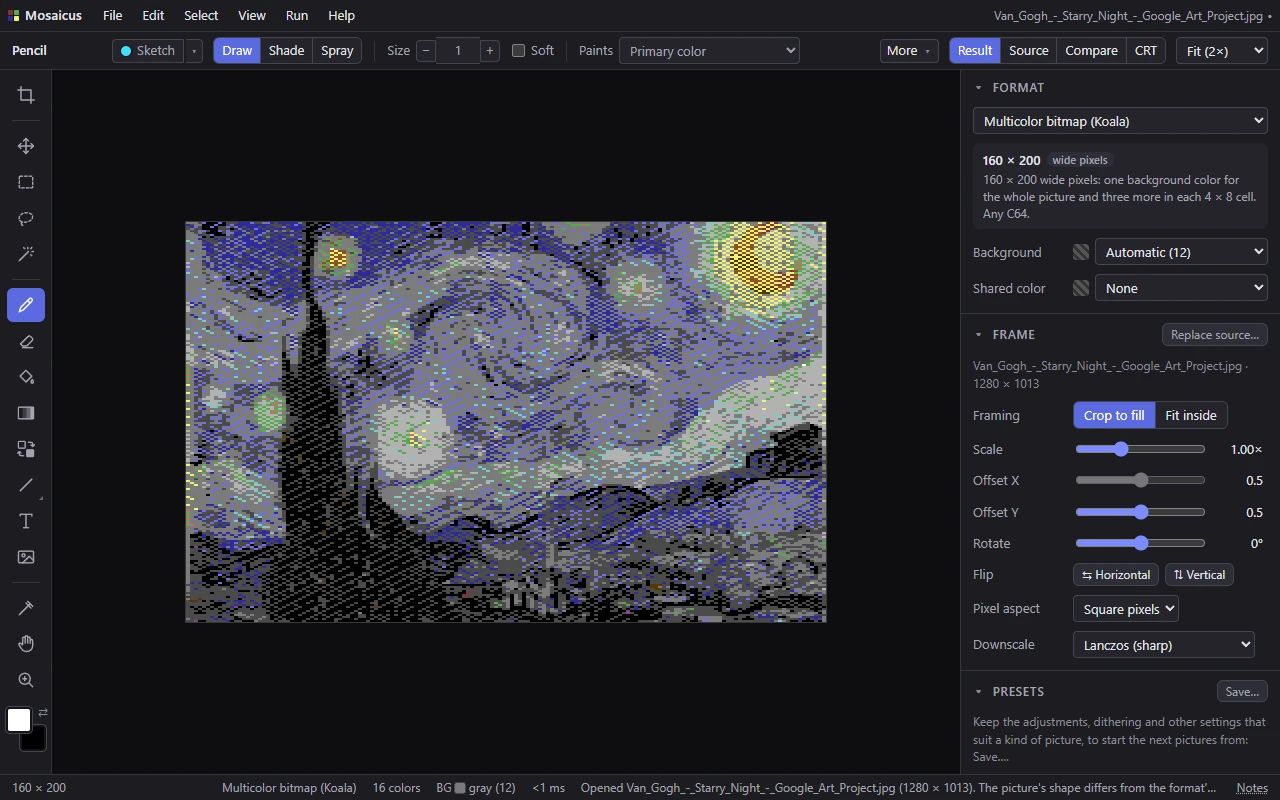Viewport: 1280px width, 800px height.
Task: Select the Lasso tool
Action: point(26,218)
